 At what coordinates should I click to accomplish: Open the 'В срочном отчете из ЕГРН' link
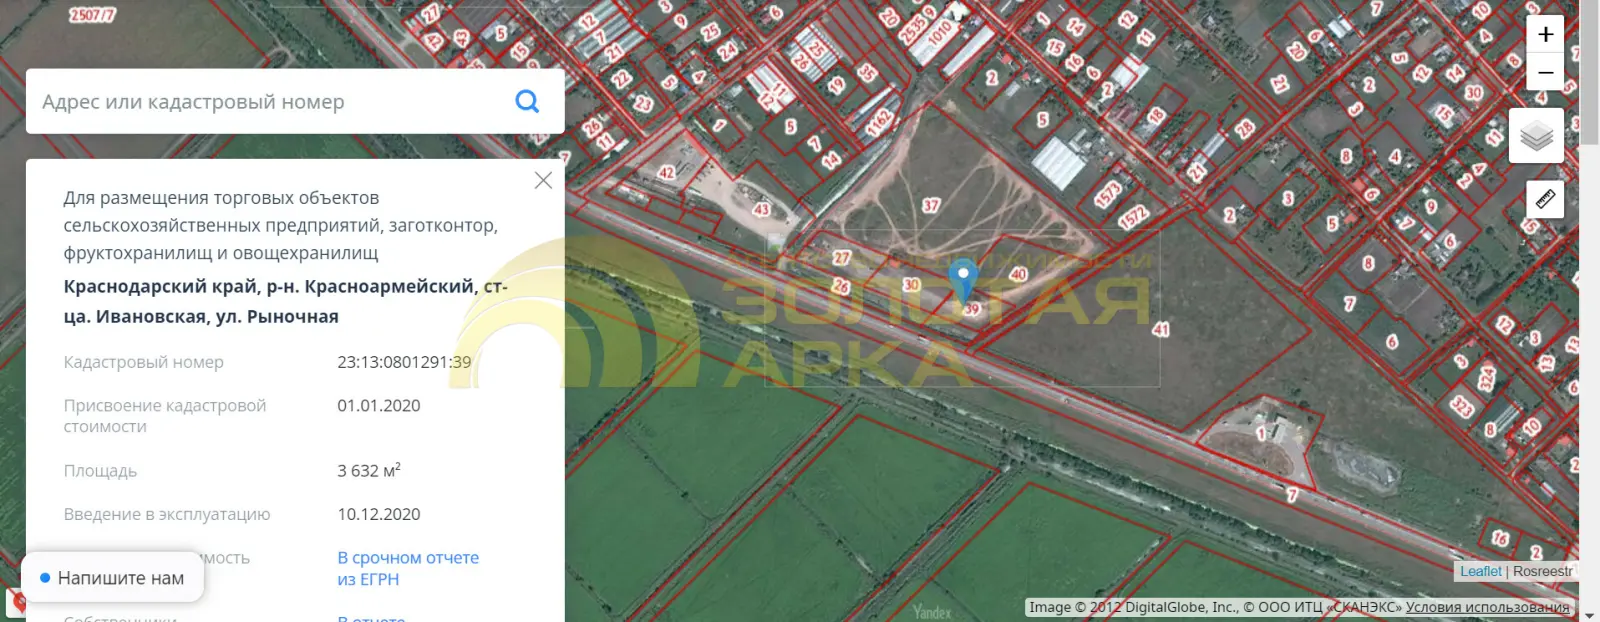click(x=408, y=568)
